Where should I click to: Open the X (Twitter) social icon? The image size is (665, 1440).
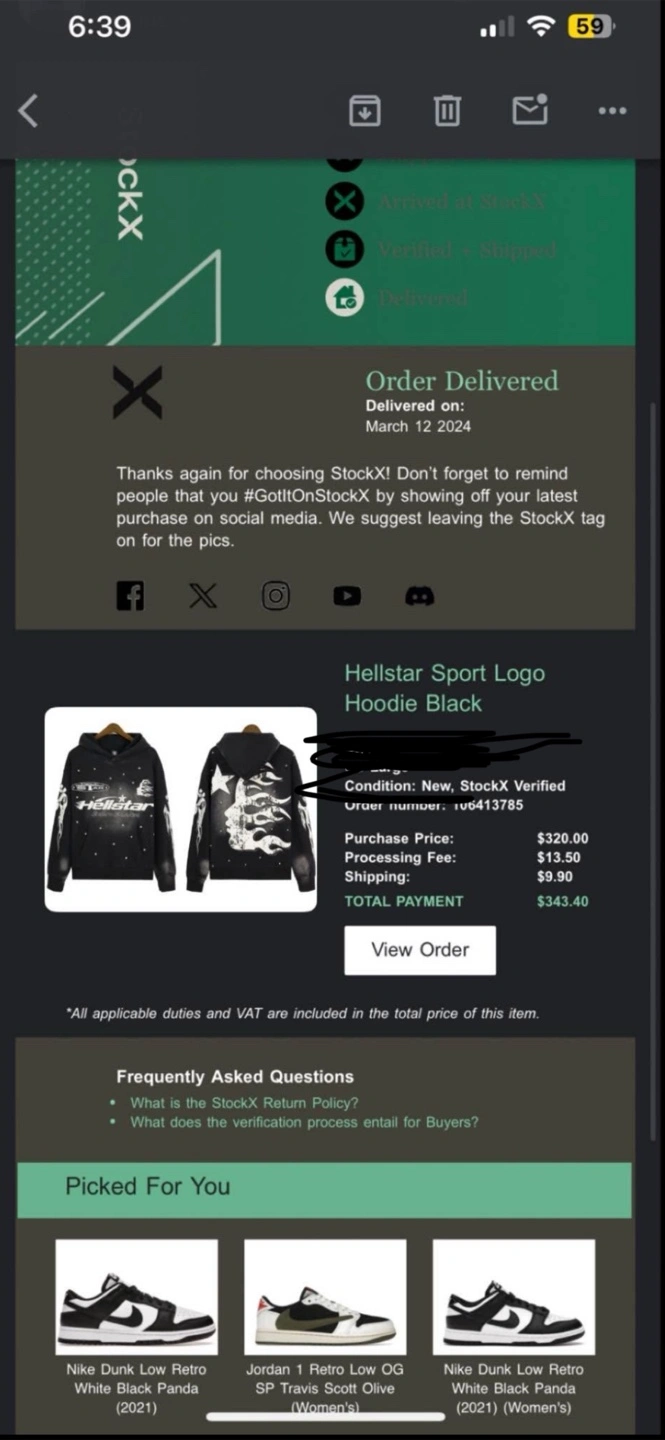click(203, 596)
